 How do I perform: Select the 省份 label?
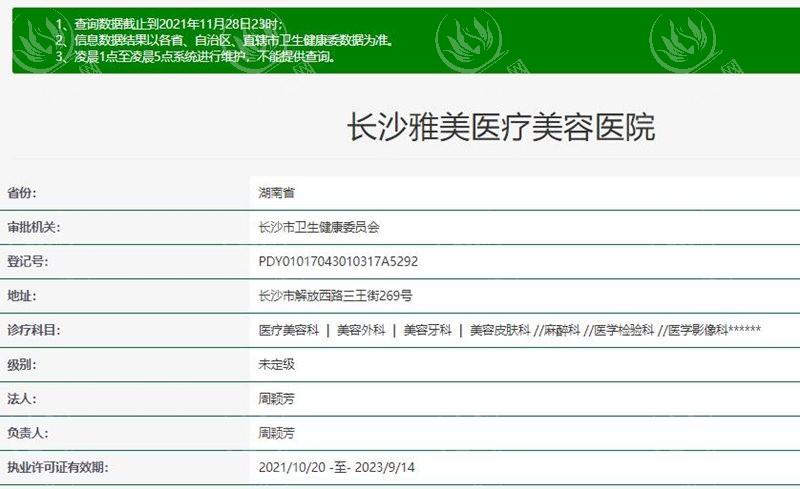[x=21, y=193]
